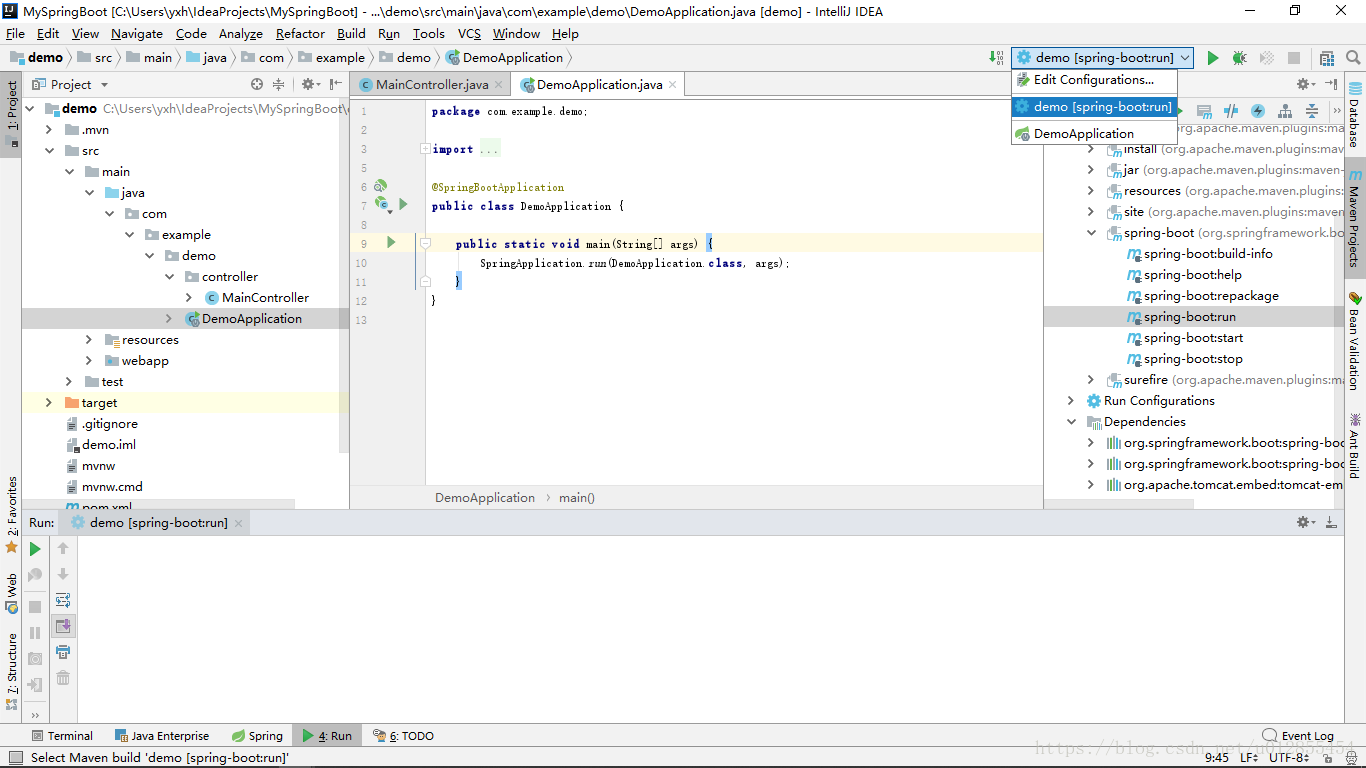The image size is (1366, 768).
Task: Collapse all nodes in Project panel
Action: tap(279, 85)
